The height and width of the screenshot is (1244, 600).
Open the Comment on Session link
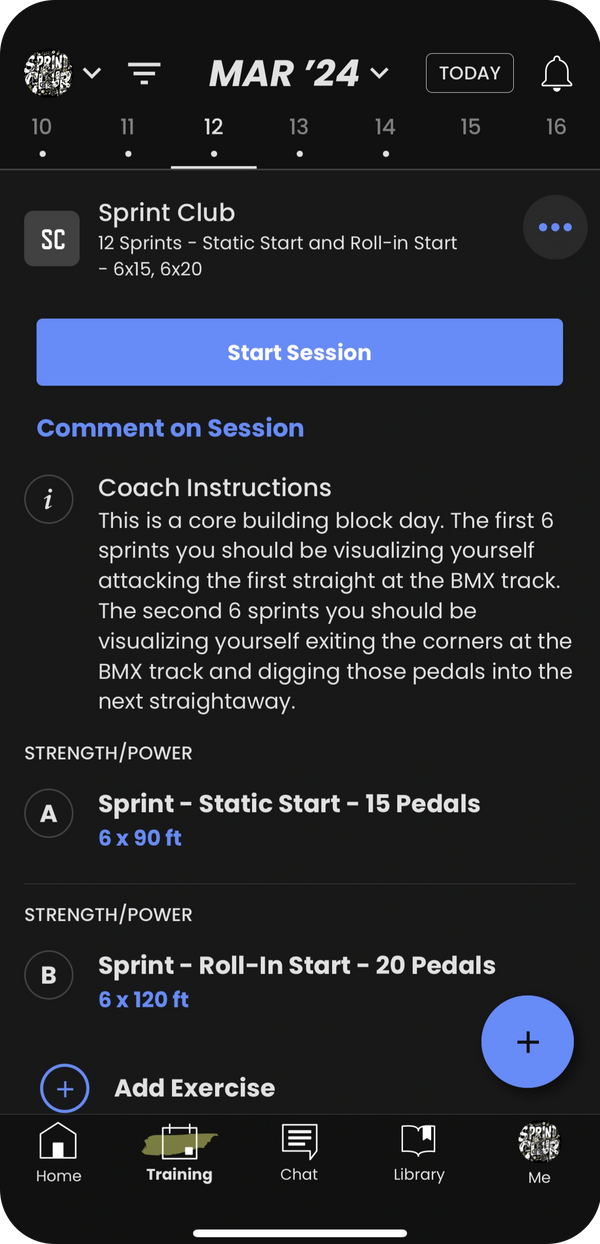pyautogui.click(x=170, y=428)
